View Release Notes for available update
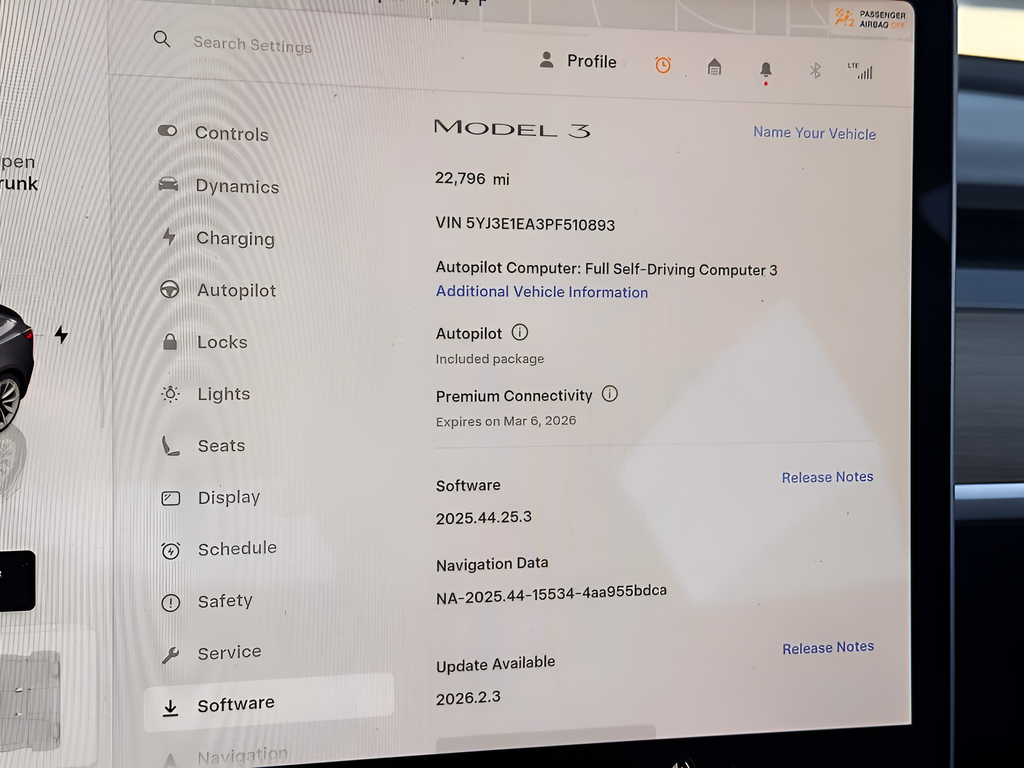 click(827, 648)
